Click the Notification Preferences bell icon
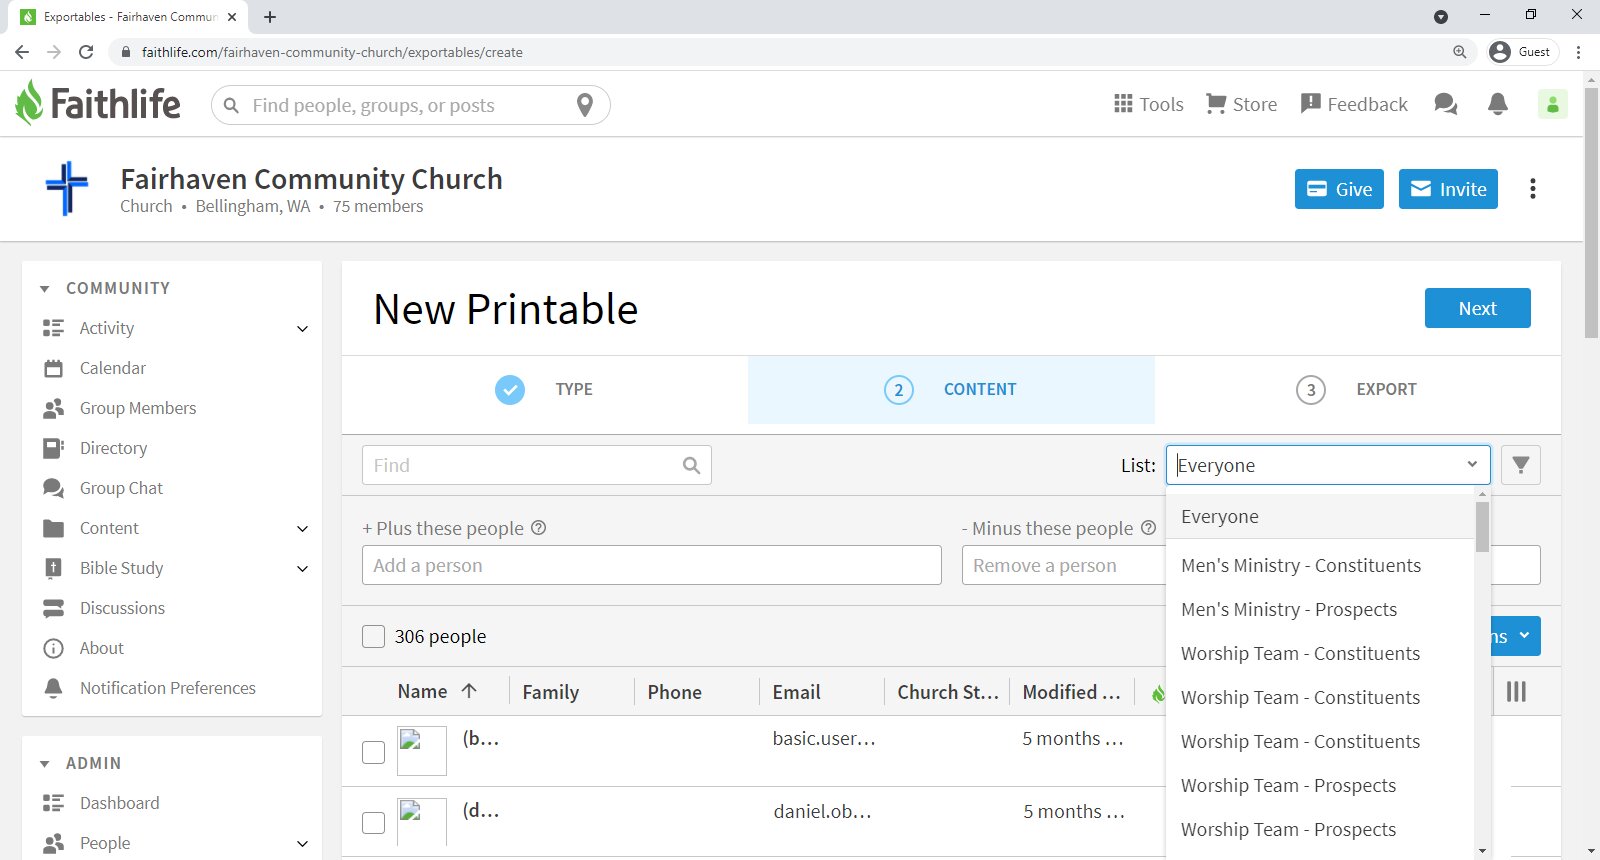The image size is (1600, 860). [54, 688]
